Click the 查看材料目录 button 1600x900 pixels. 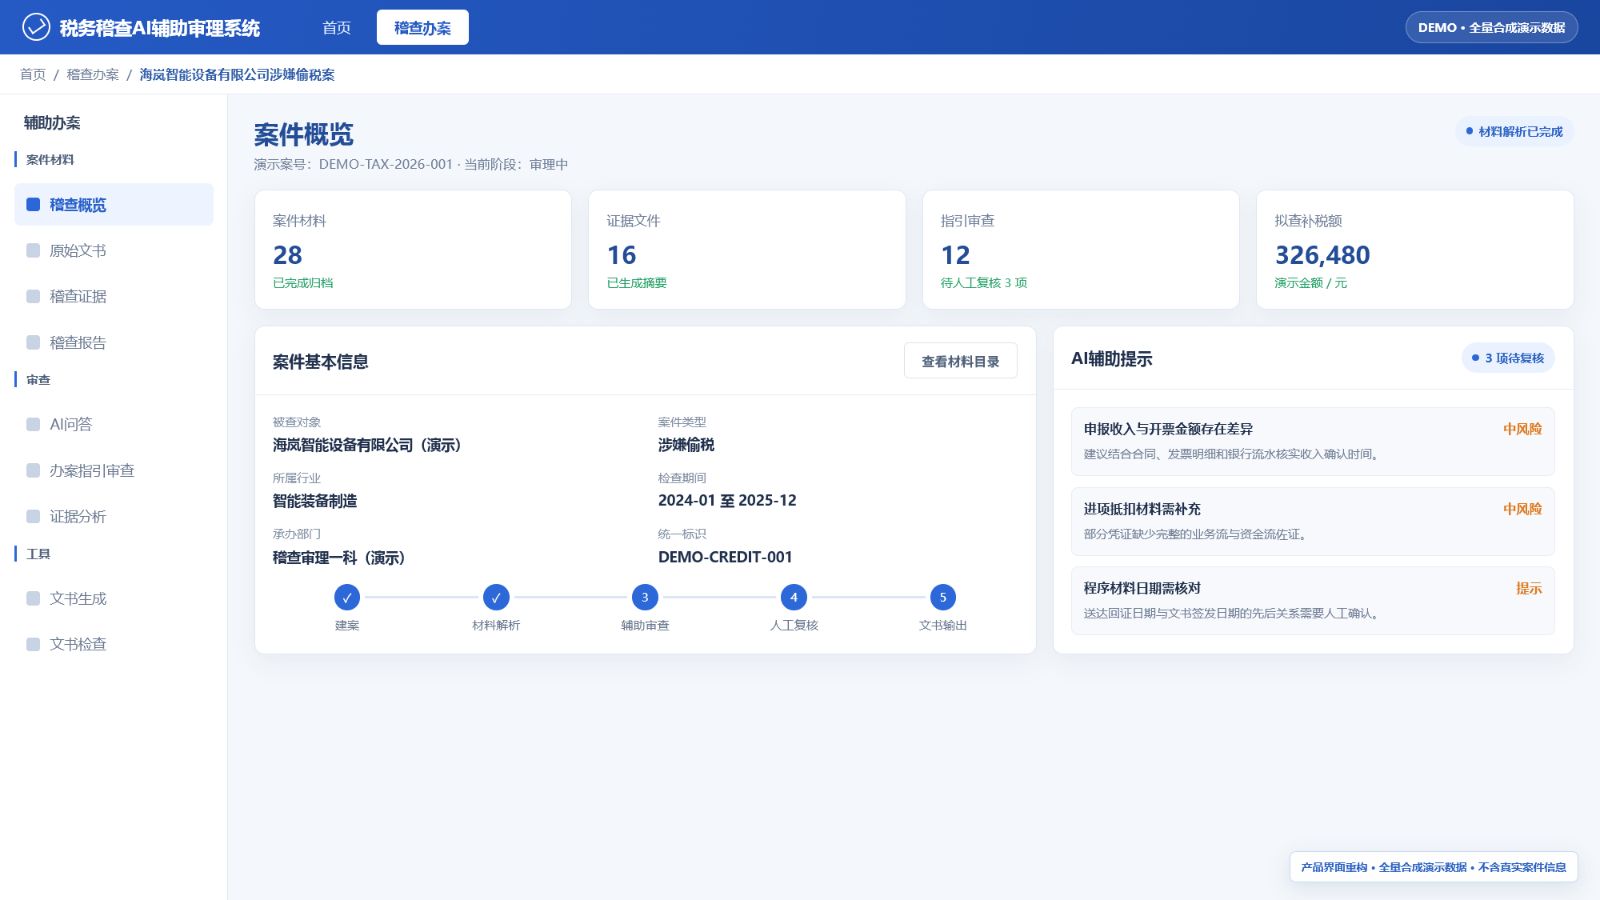click(960, 361)
